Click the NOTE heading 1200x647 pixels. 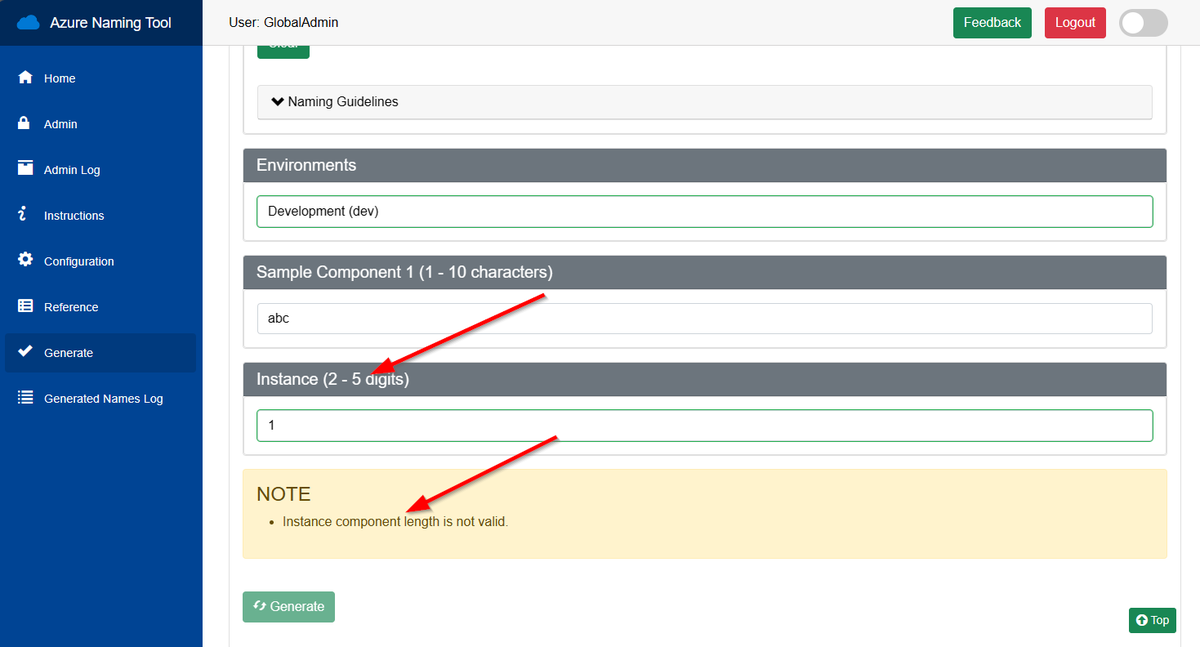(284, 494)
